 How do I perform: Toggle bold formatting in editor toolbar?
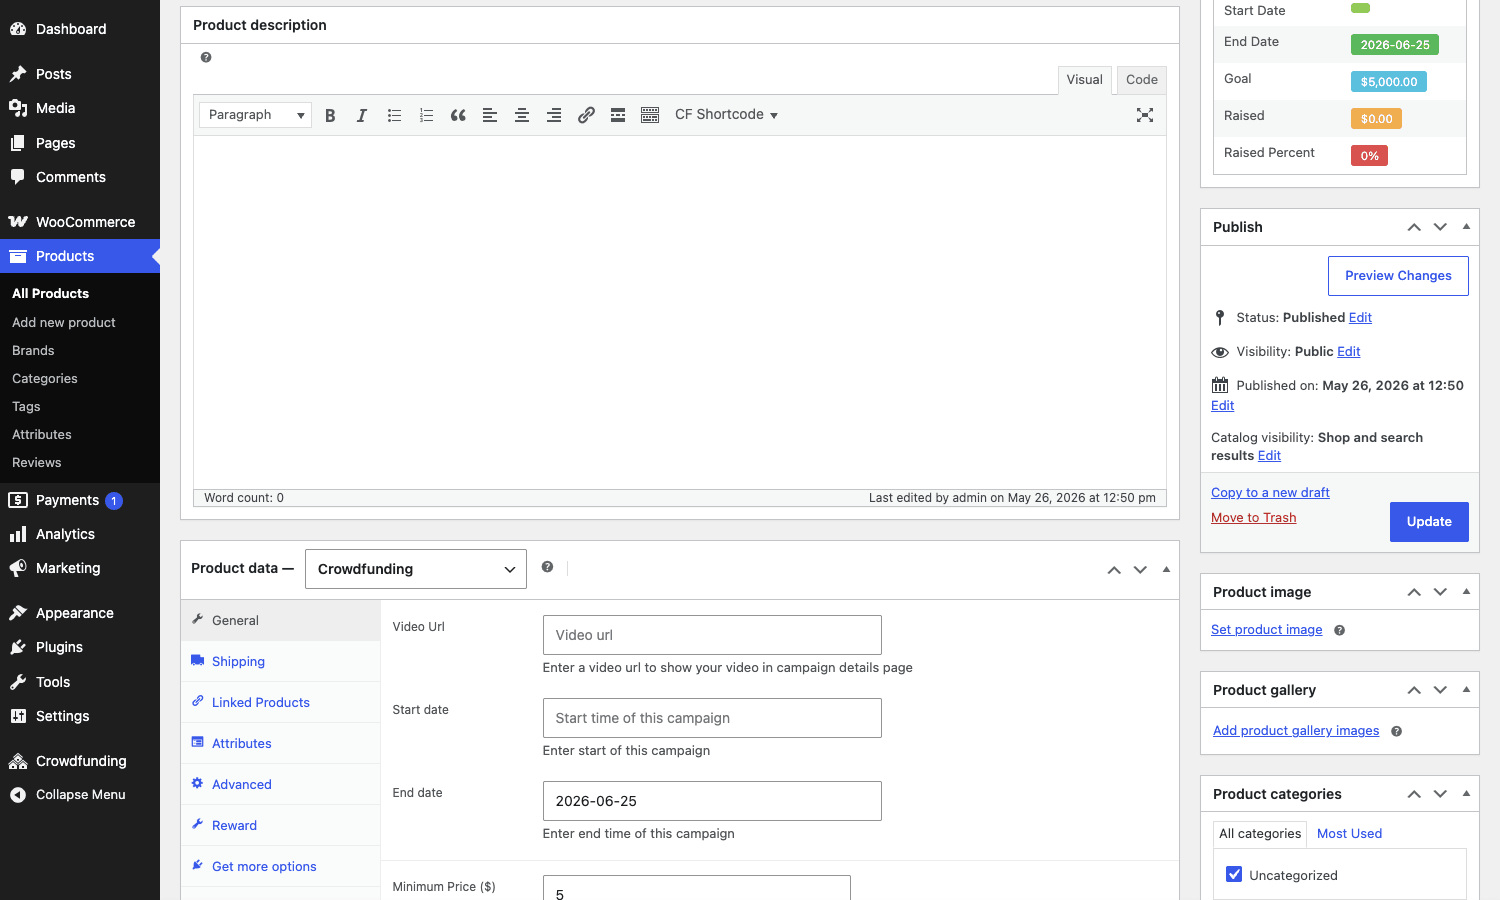point(330,115)
